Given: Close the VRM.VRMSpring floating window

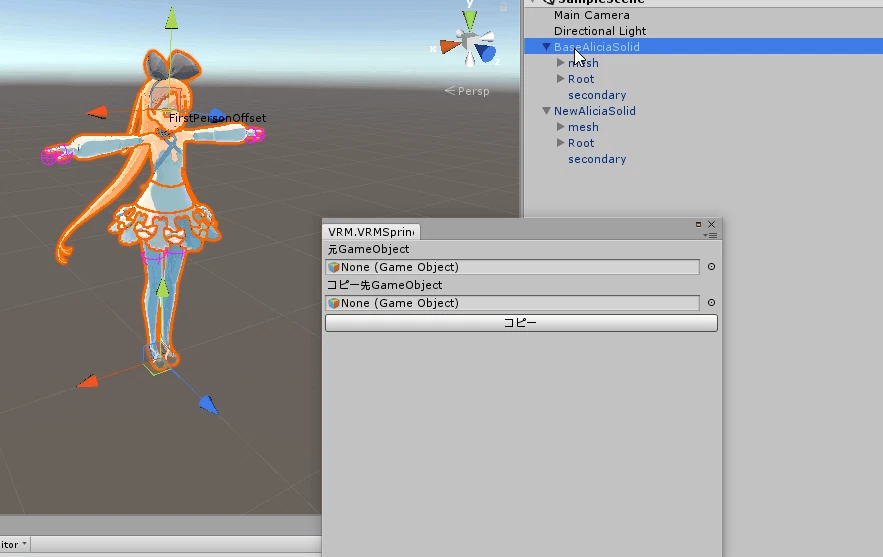Looking at the screenshot, I should click(x=711, y=224).
